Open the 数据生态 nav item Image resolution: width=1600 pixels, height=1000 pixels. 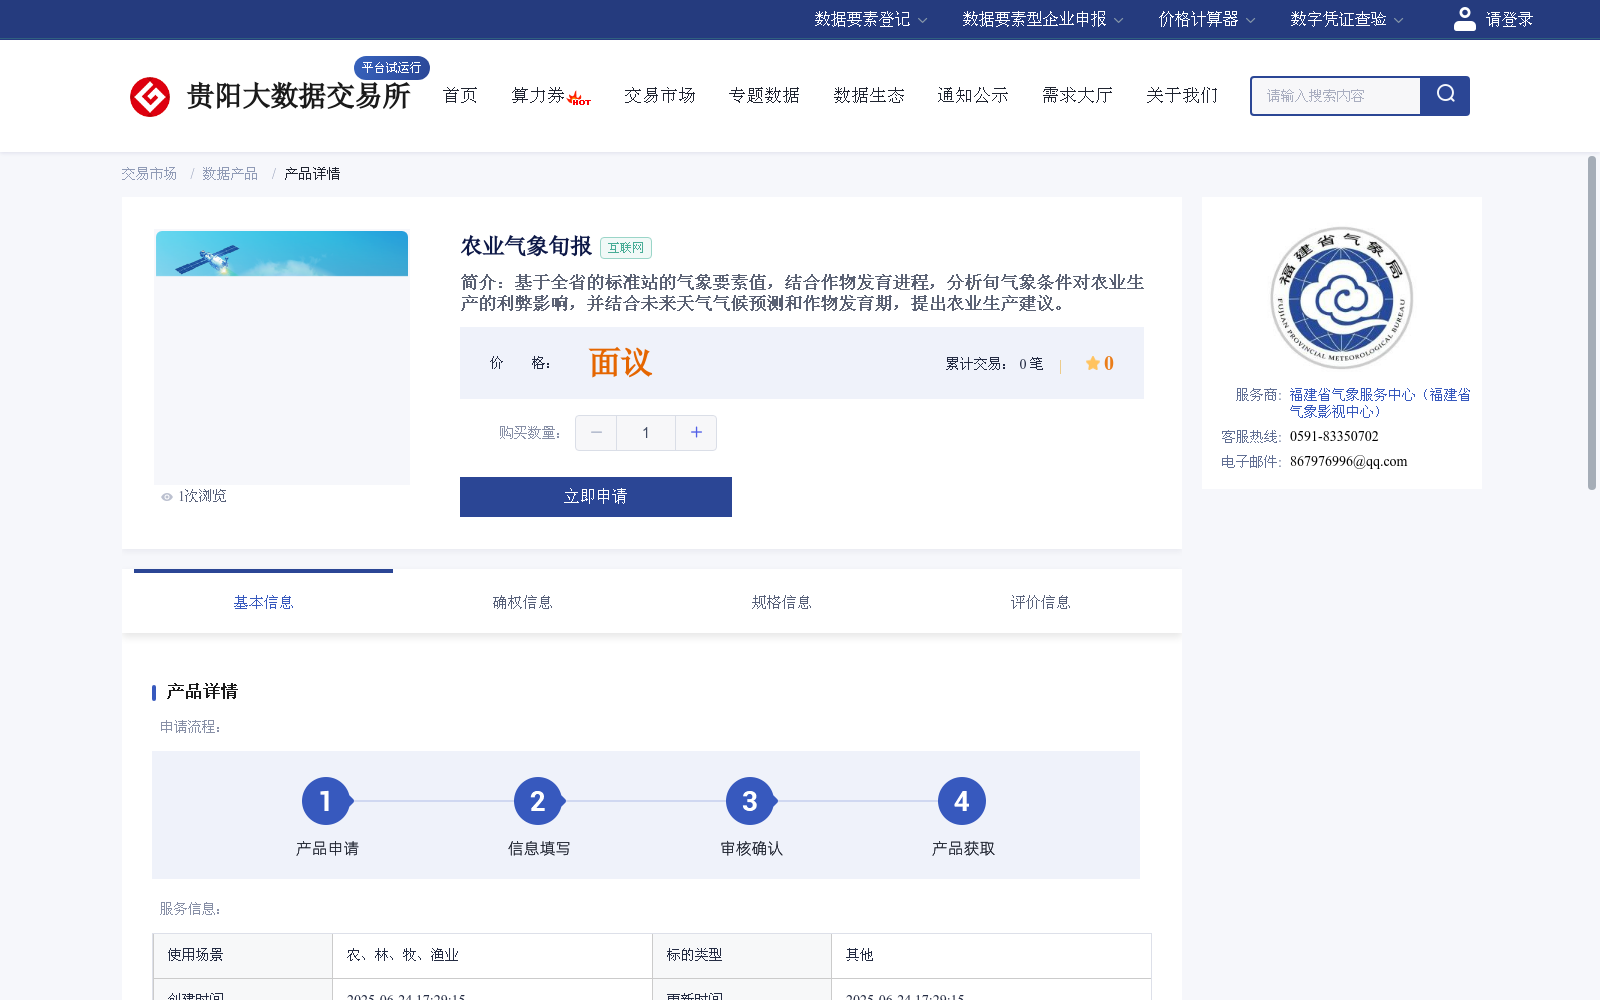coord(869,95)
